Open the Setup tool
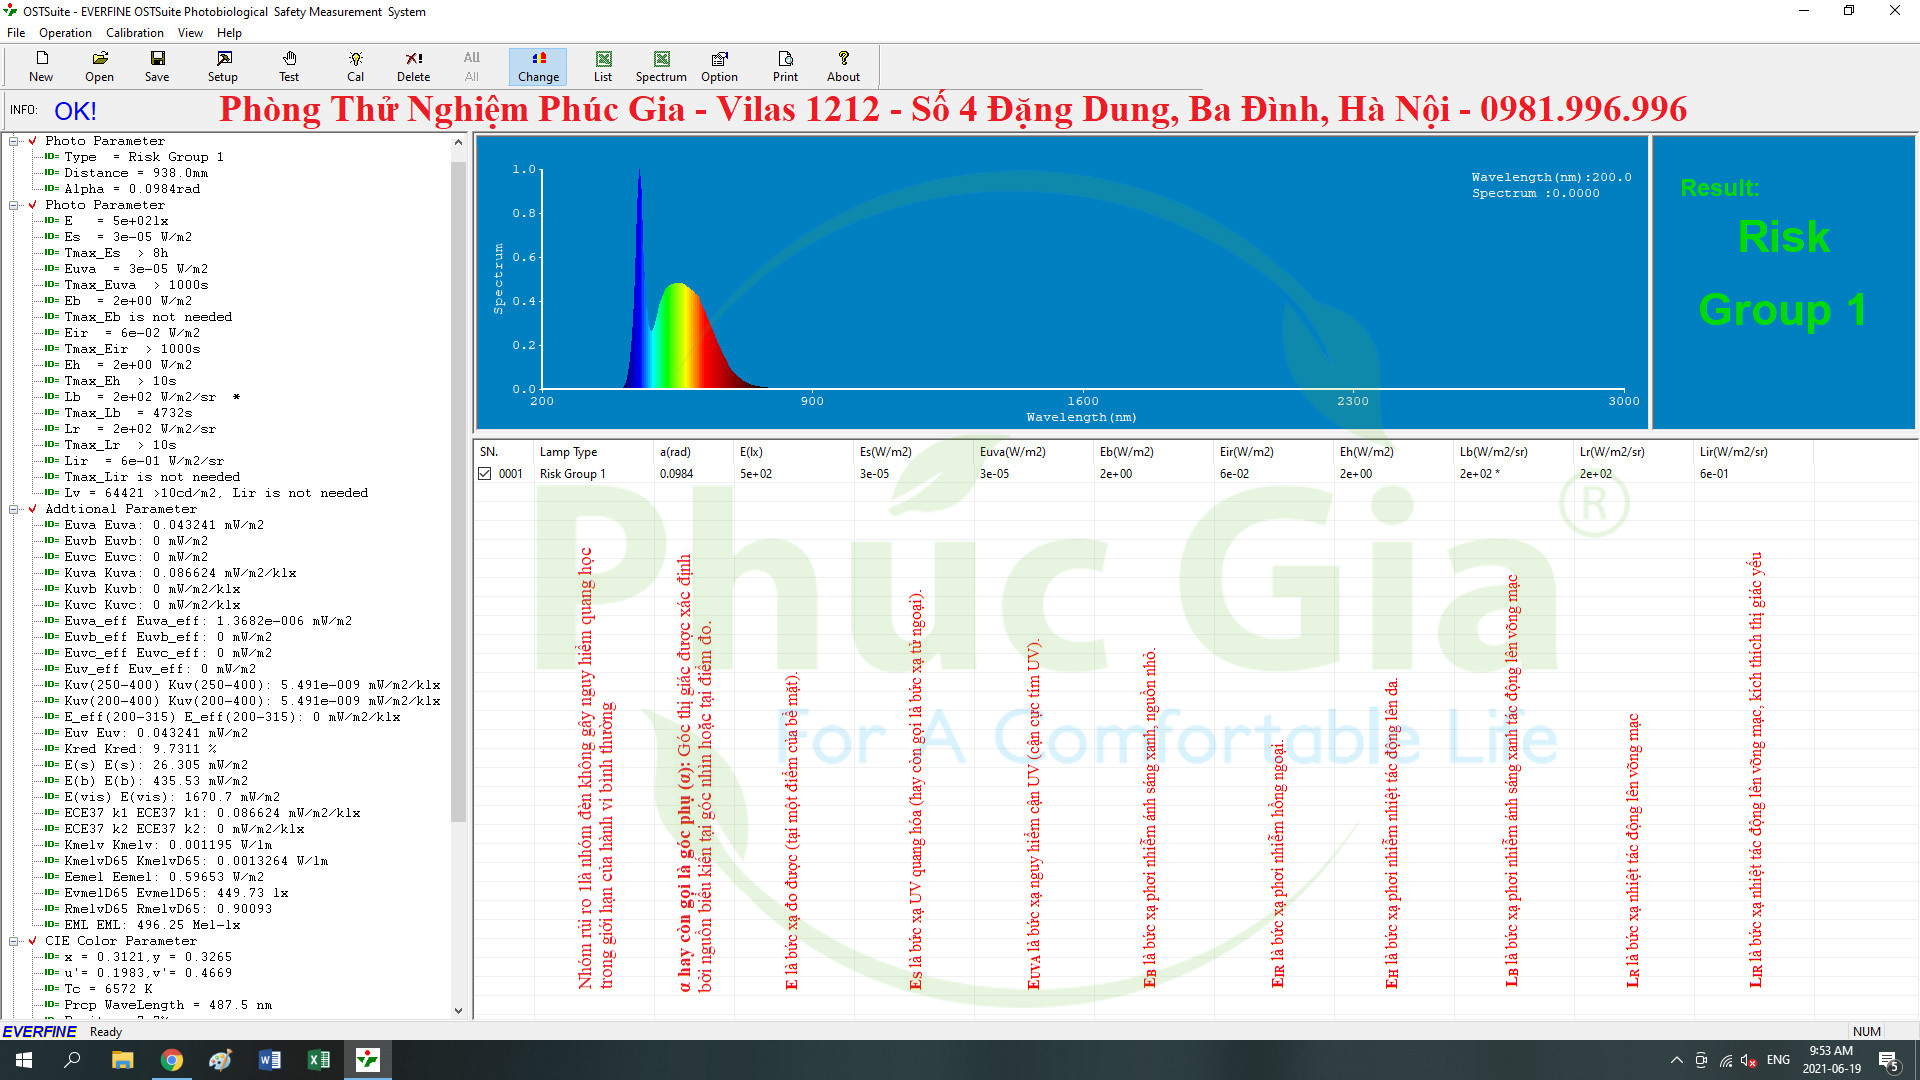 tap(223, 67)
